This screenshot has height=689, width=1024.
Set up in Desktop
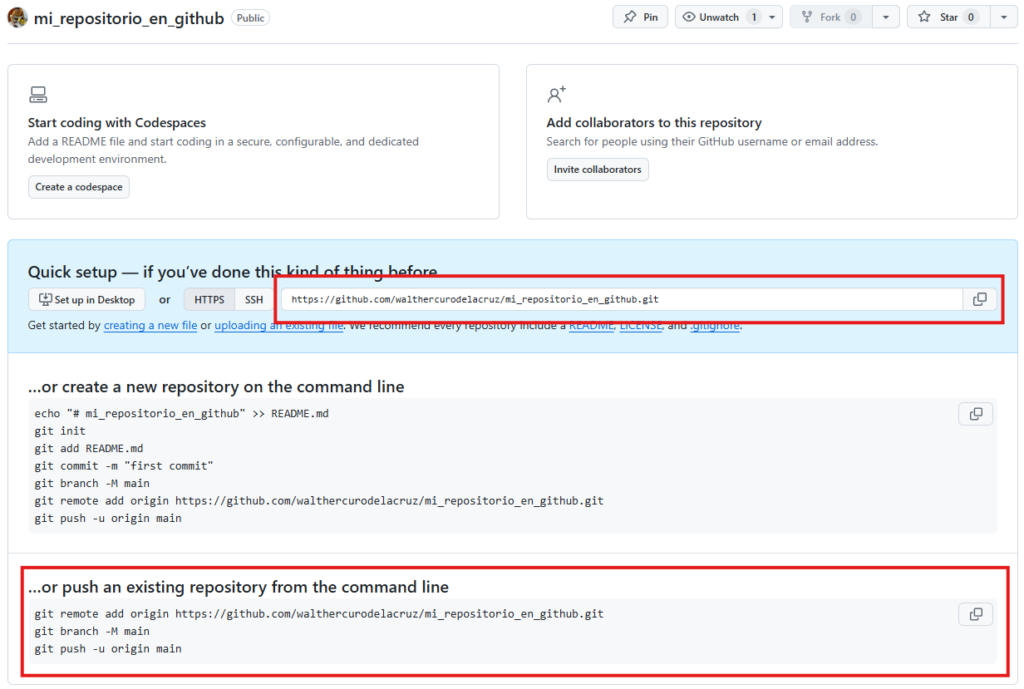[86, 299]
